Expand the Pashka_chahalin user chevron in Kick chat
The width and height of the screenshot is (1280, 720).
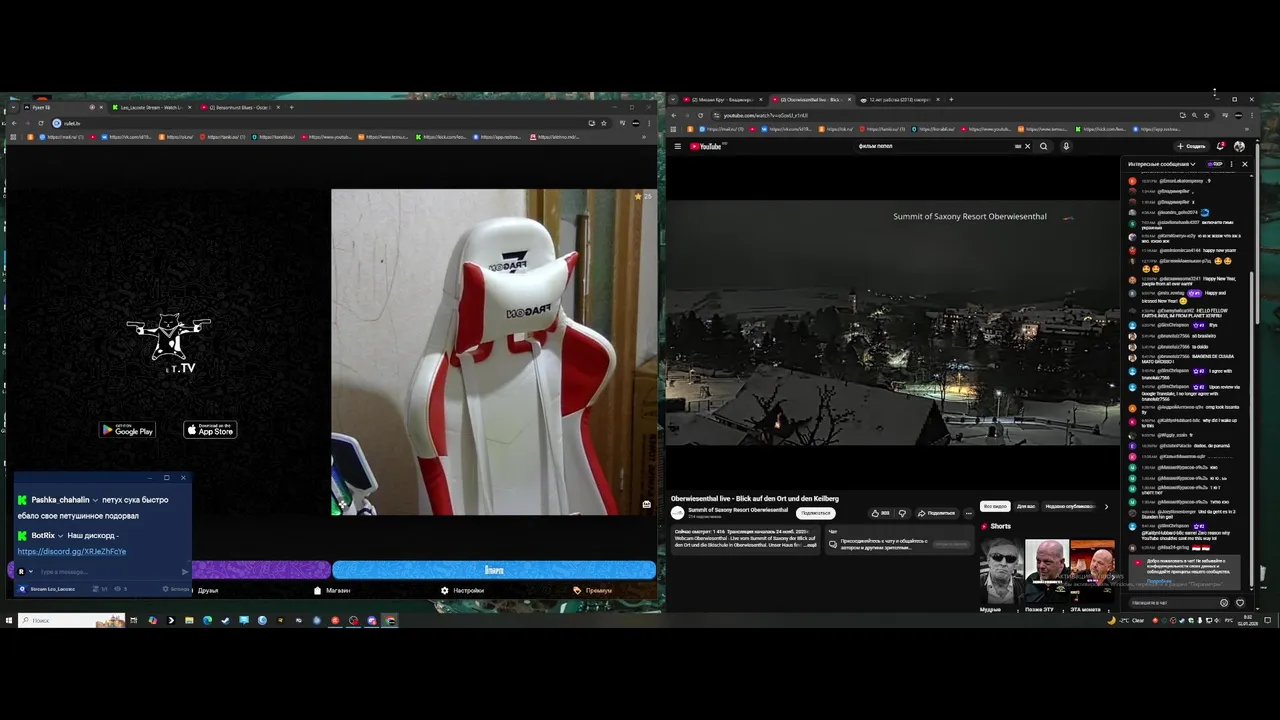pos(95,500)
